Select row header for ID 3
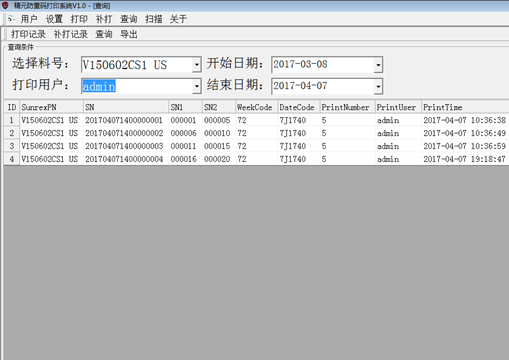This screenshot has height=360, width=509. [x=12, y=146]
